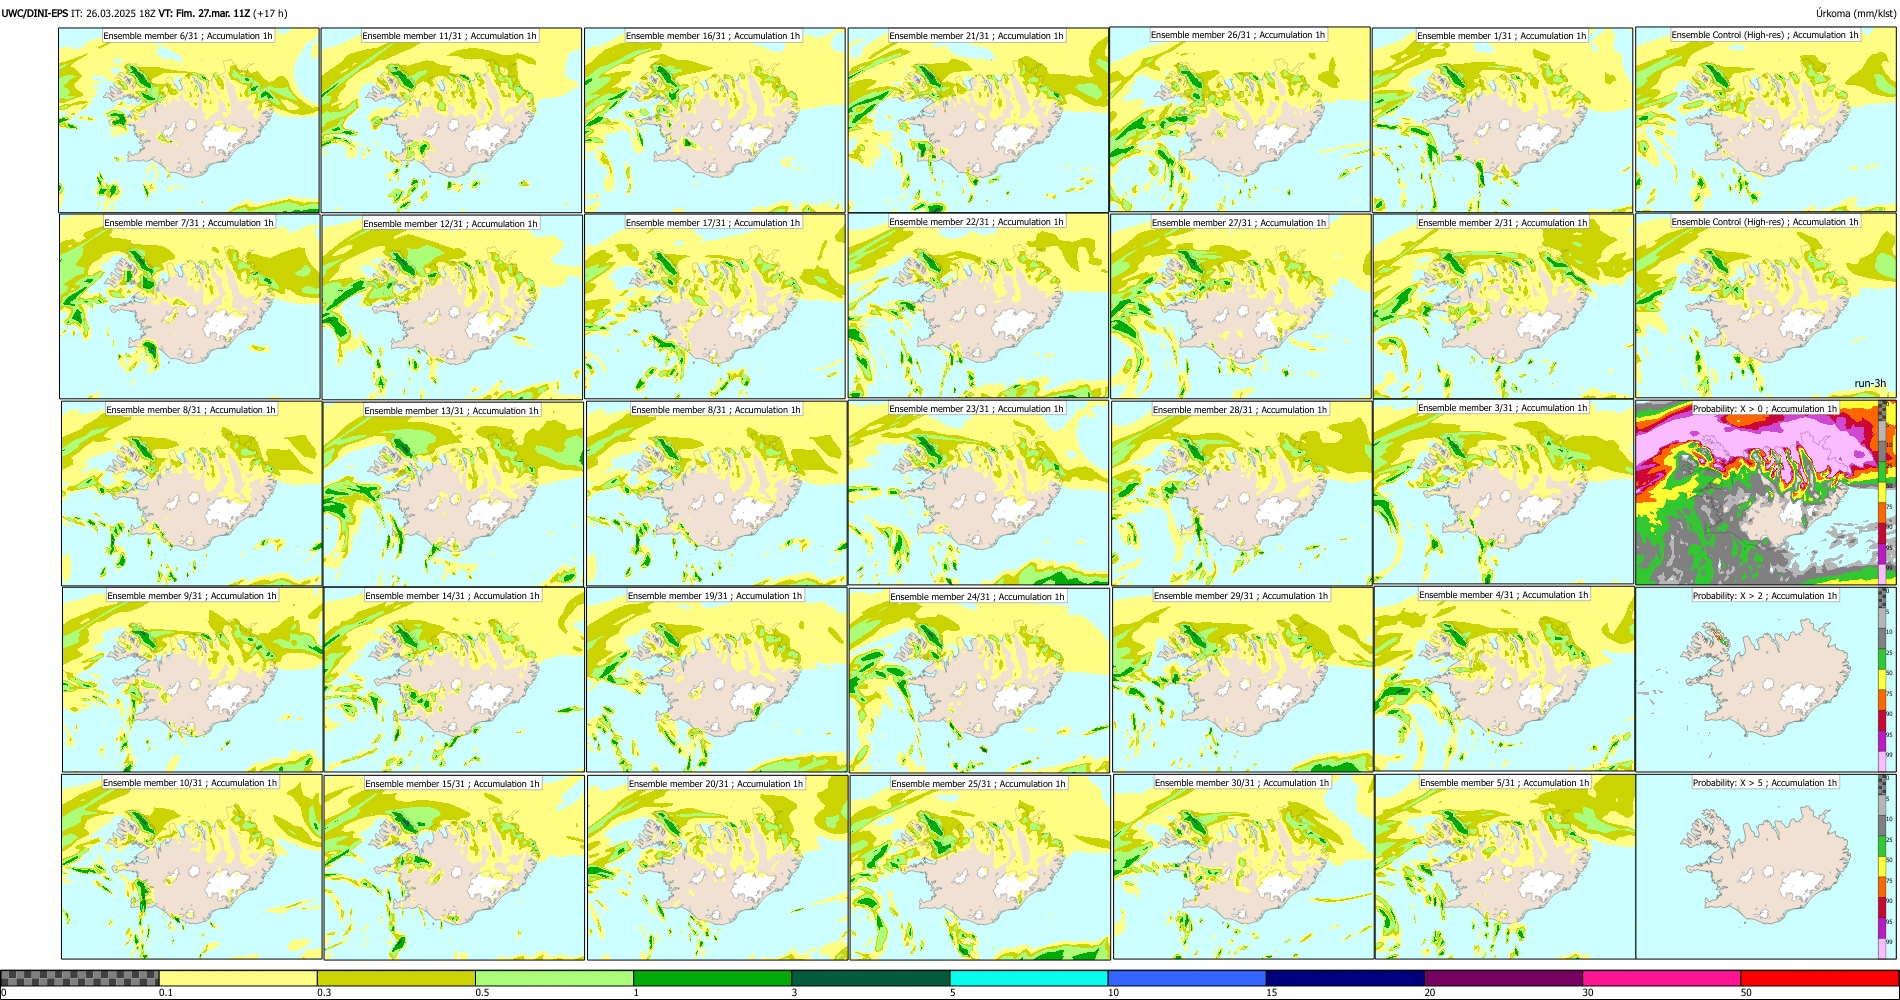Viewport: 1900px width, 1000px height.
Task: Click the 'Ensemble member 25/31 ; Accumulation 1h' label
Action: pos(979,784)
